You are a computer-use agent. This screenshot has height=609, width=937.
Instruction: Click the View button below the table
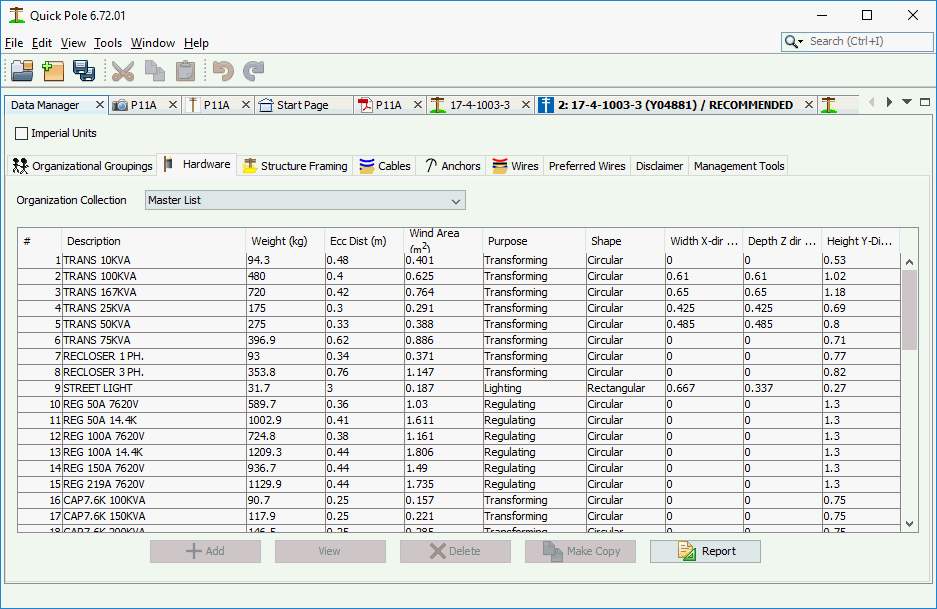pyautogui.click(x=330, y=551)
